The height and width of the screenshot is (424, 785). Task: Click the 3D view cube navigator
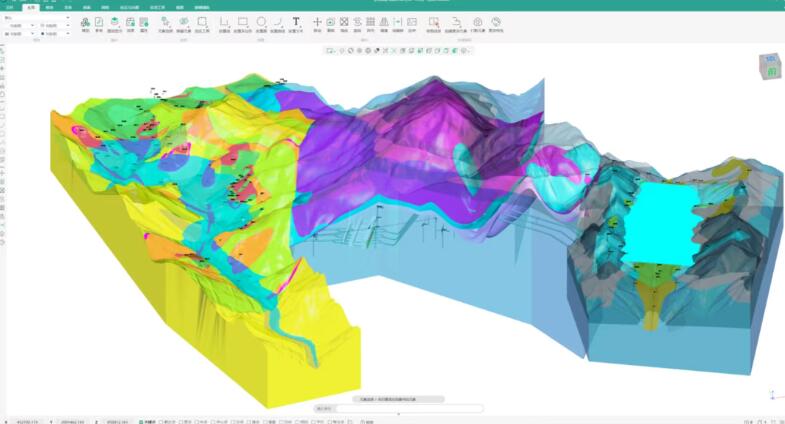tap(770, 69)
